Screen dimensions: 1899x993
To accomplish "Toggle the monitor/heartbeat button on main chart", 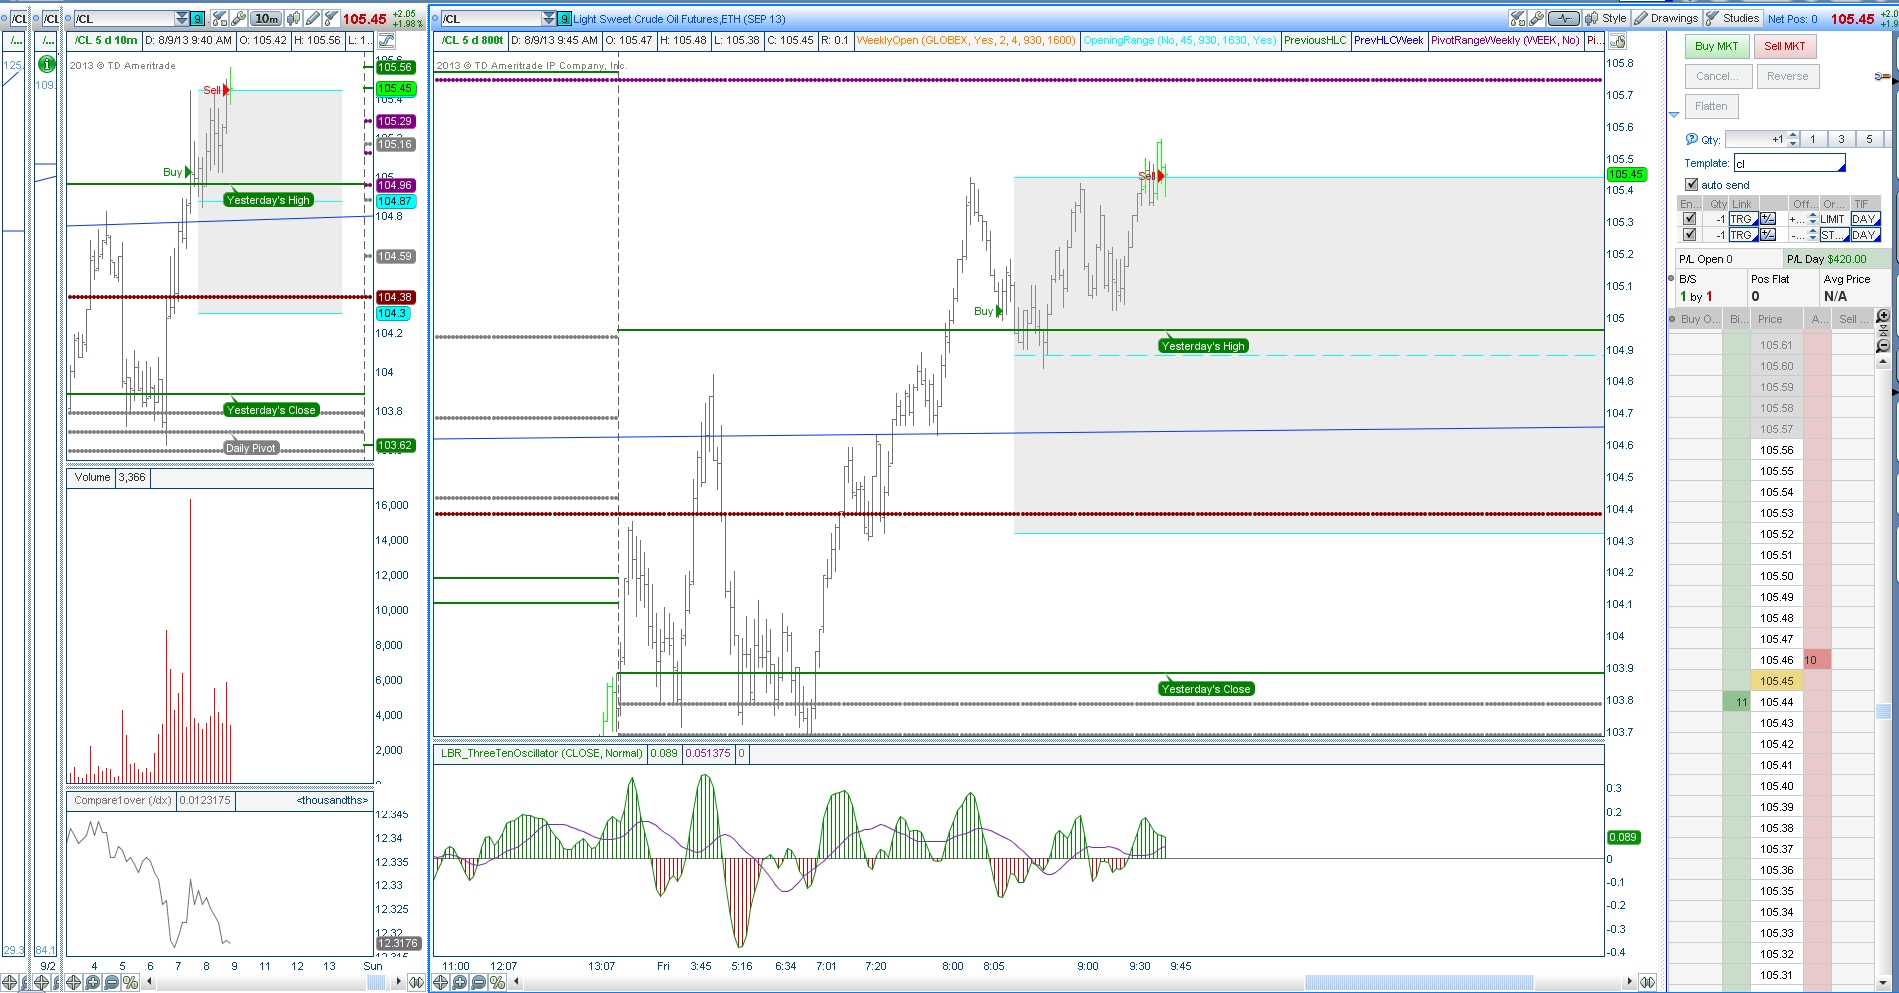I will [1564, 19].
